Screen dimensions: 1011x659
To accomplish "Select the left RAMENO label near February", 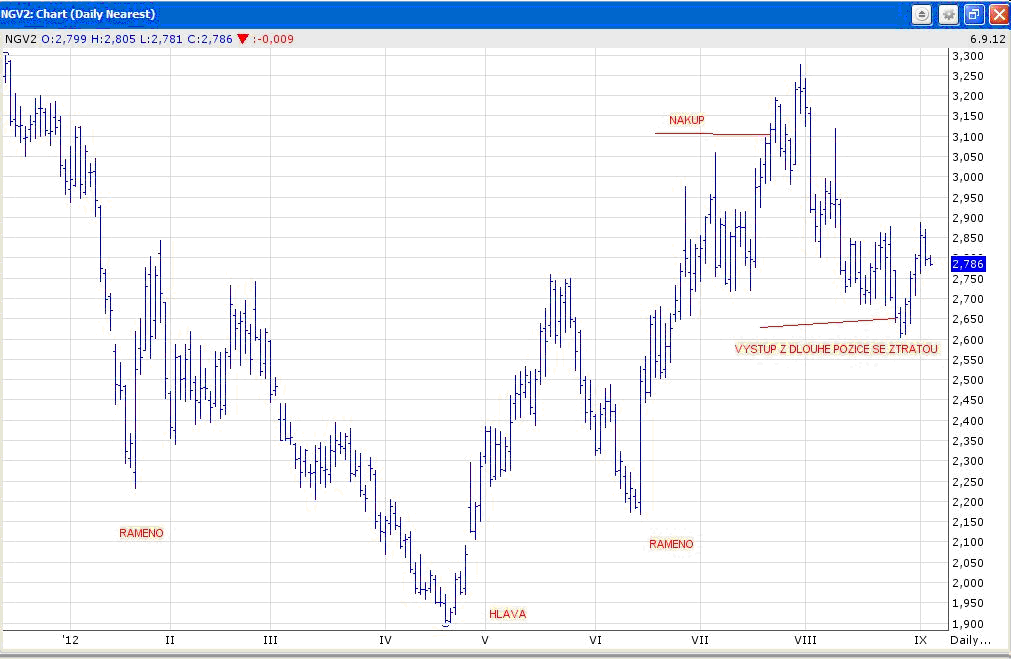I will pyautogui.click(x=141, y=533).
